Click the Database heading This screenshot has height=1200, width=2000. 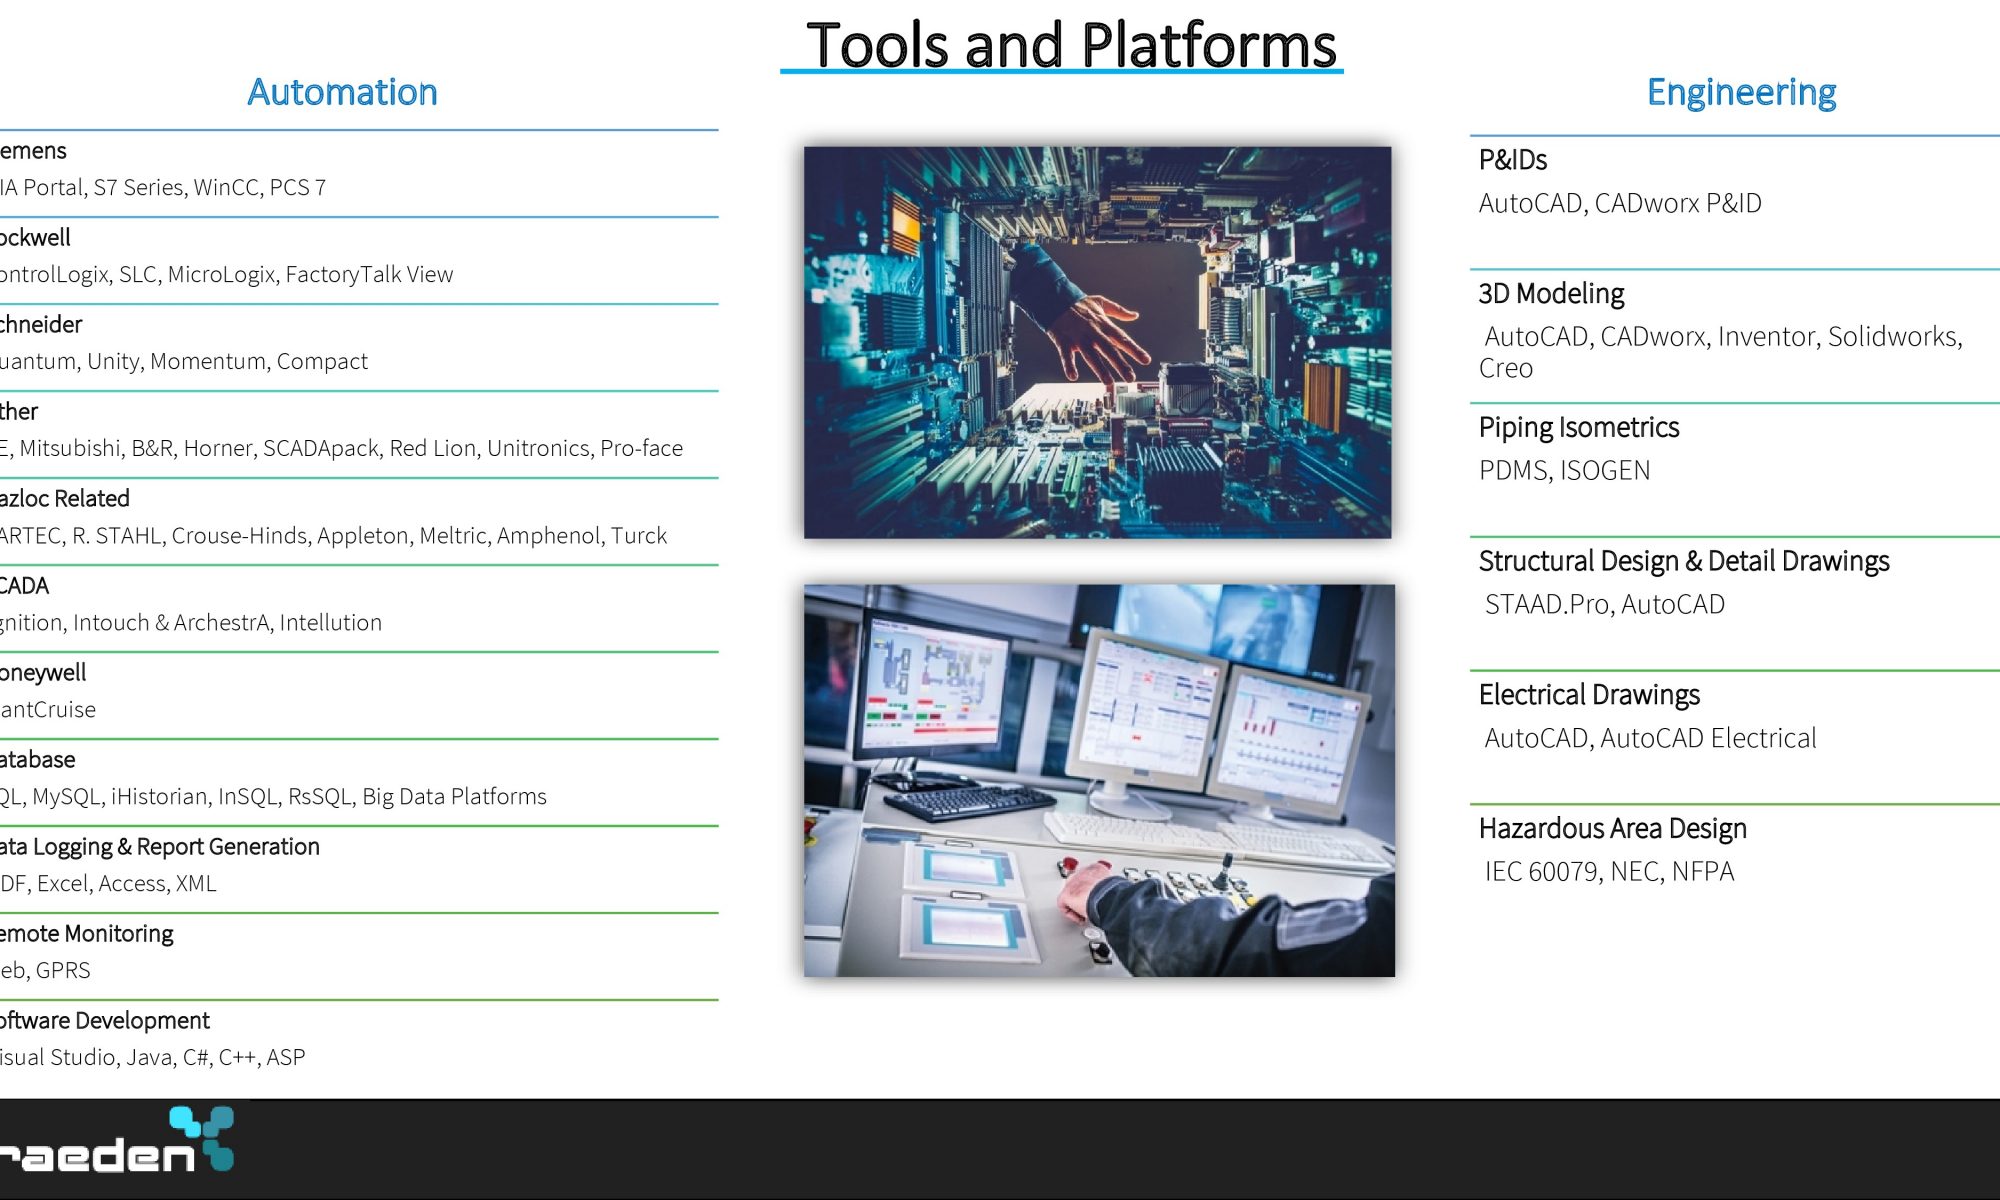37,760
